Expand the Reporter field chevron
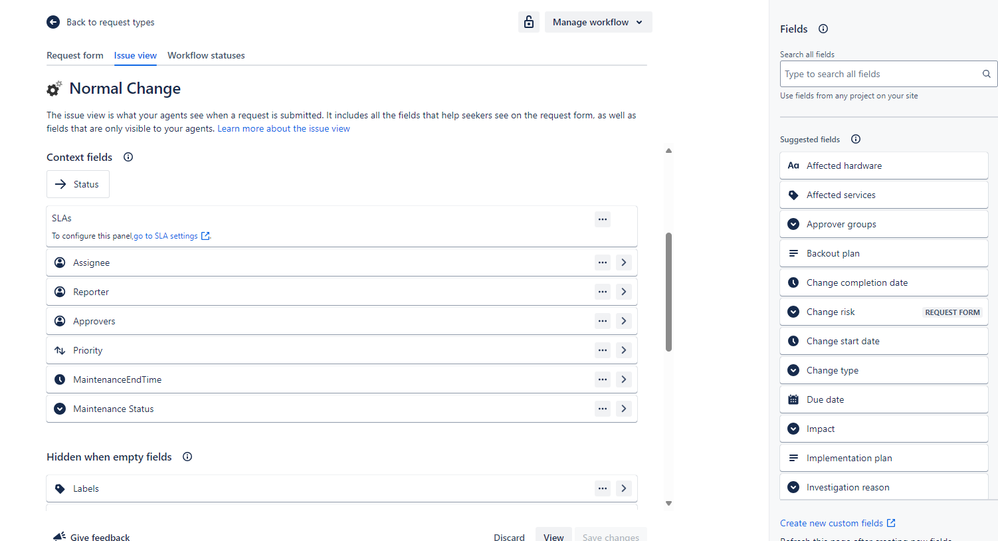 click(624, 292)
